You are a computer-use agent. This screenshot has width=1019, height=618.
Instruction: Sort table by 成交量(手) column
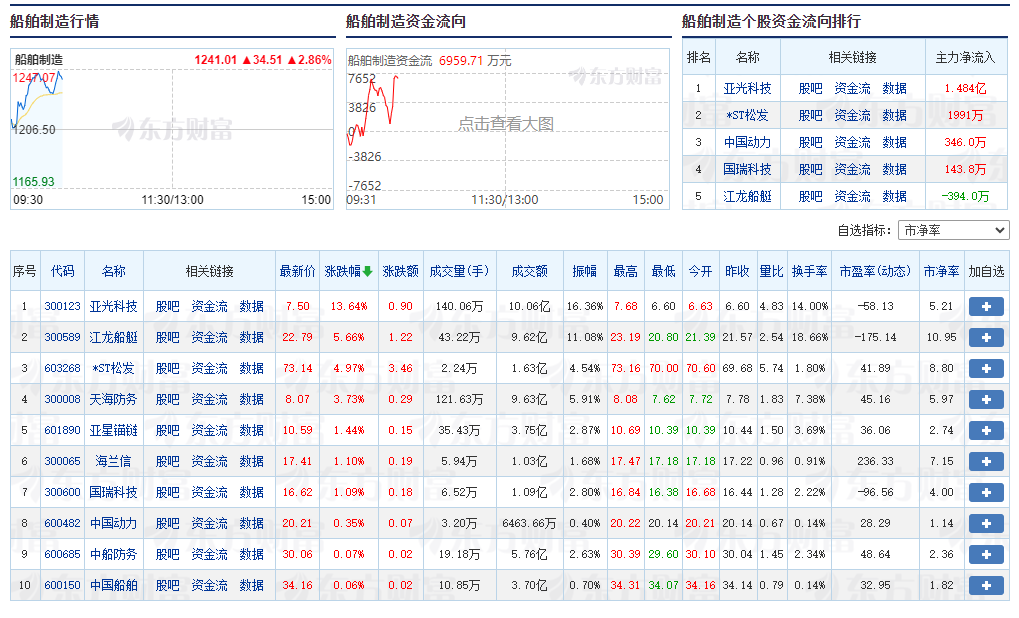pyautogui.click(x=459, y=271)
